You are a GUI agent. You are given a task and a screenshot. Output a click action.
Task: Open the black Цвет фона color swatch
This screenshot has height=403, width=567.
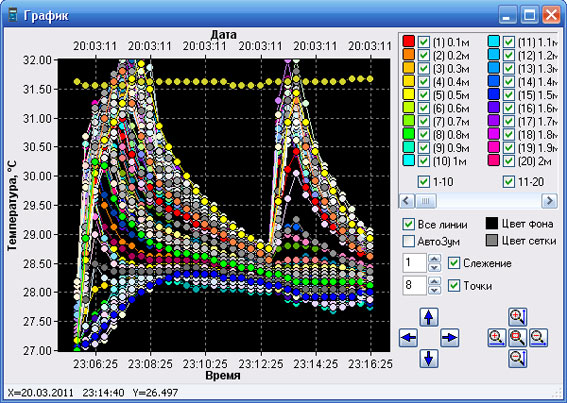coord(491,223)
